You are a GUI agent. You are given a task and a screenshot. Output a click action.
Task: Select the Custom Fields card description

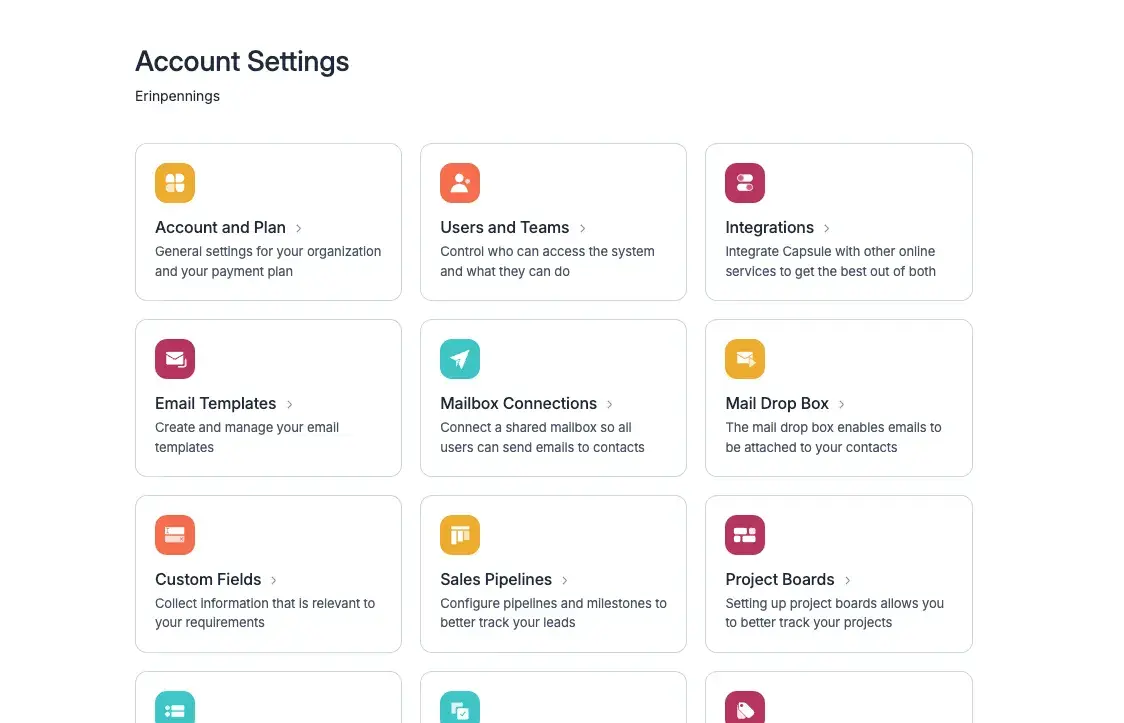[x=265, y=613]
